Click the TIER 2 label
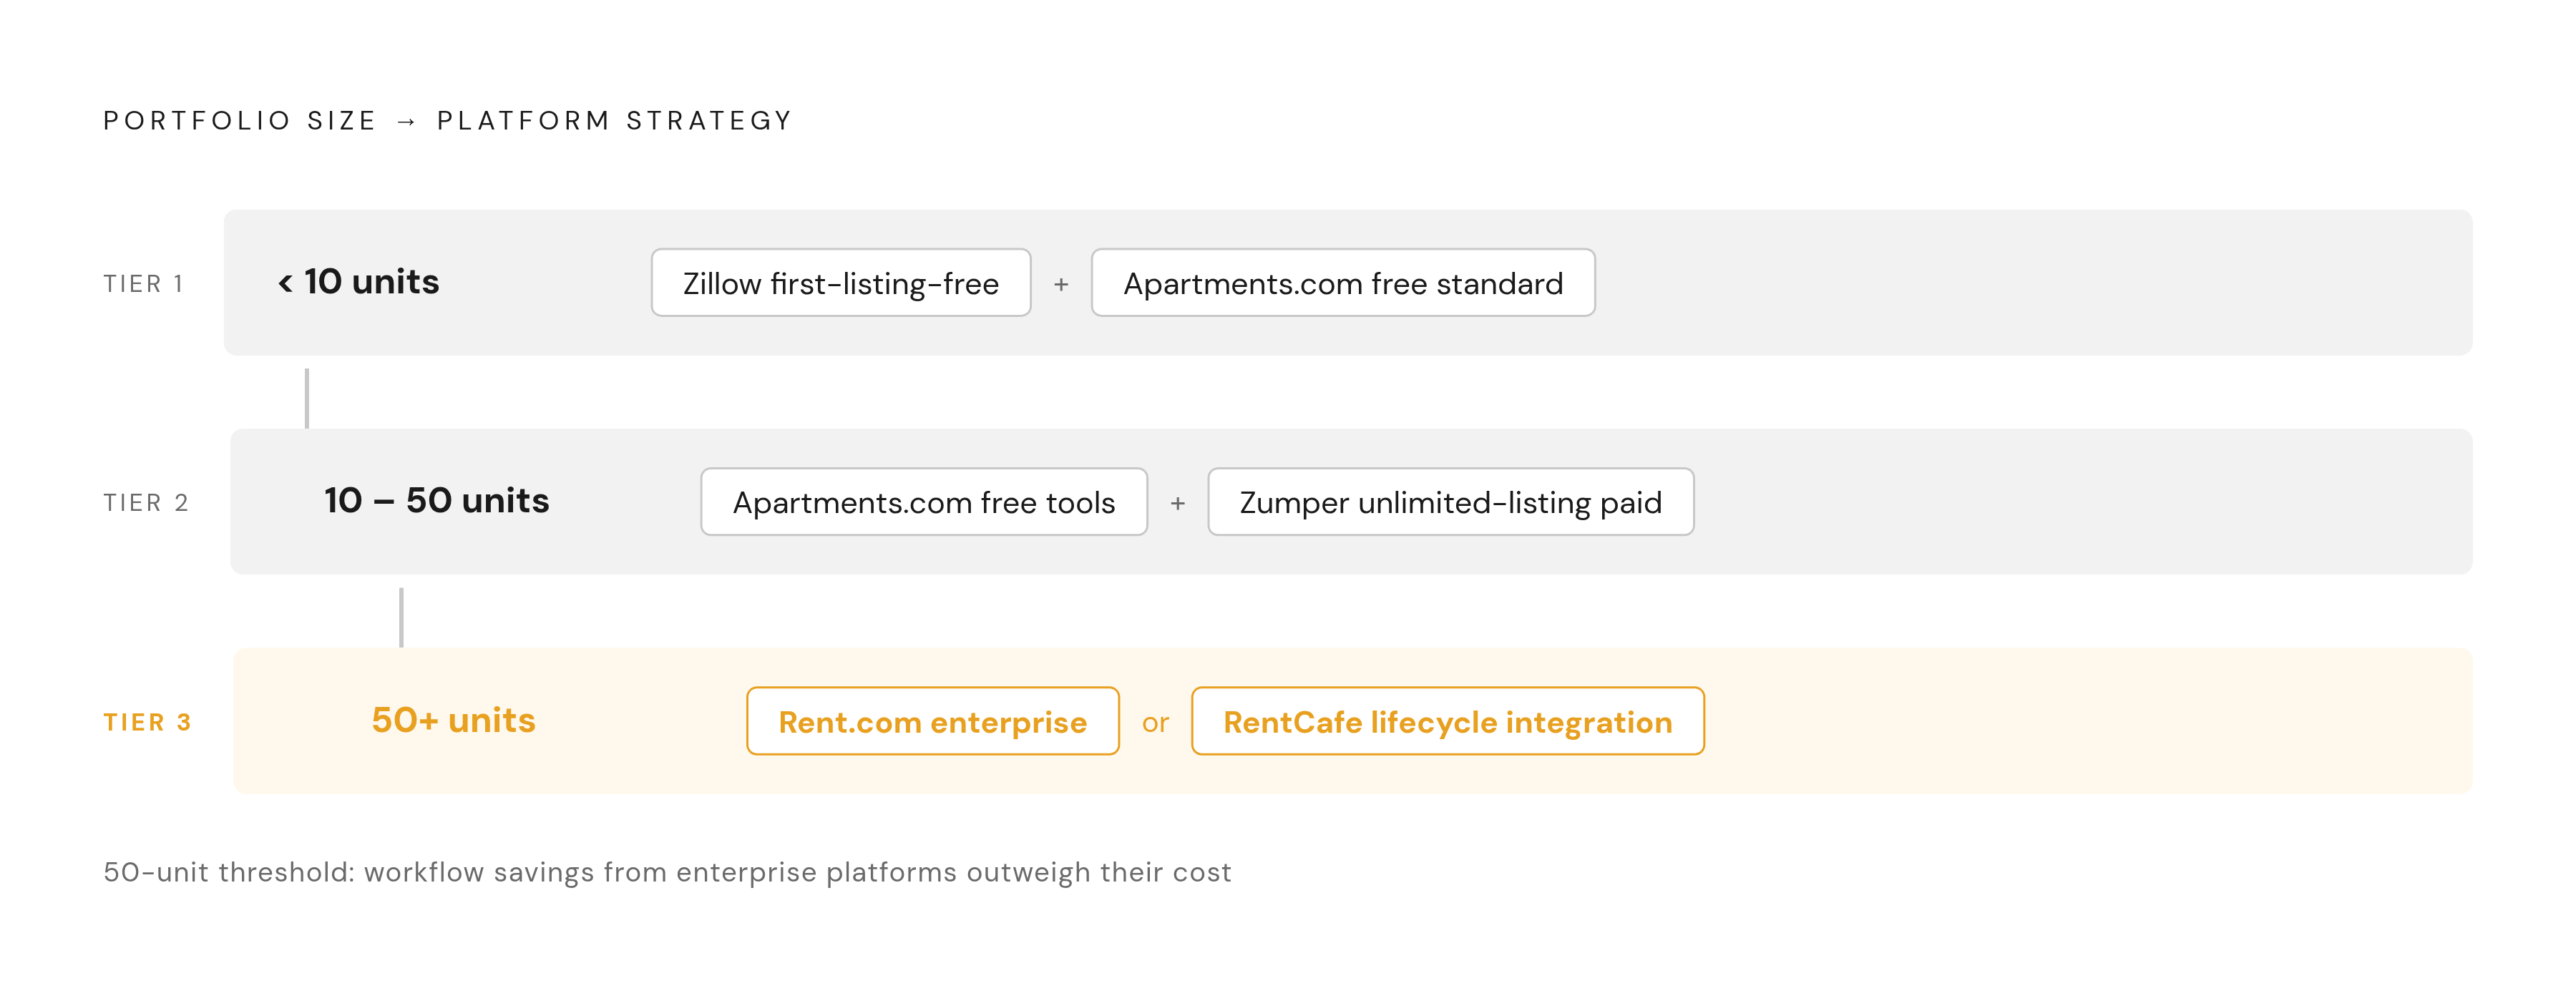This screenshot has height=996, width=2576. coord(146,503)
